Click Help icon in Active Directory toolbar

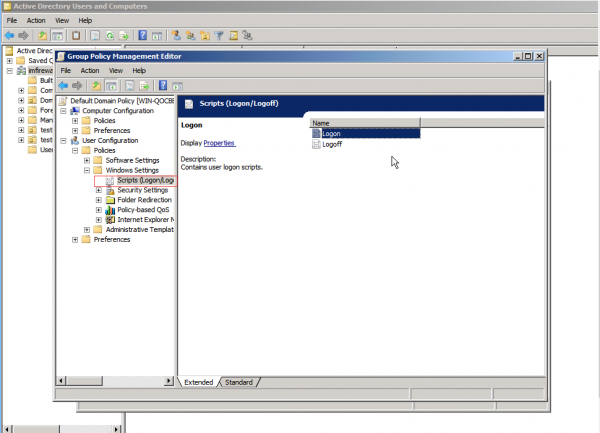click(142, 35)
